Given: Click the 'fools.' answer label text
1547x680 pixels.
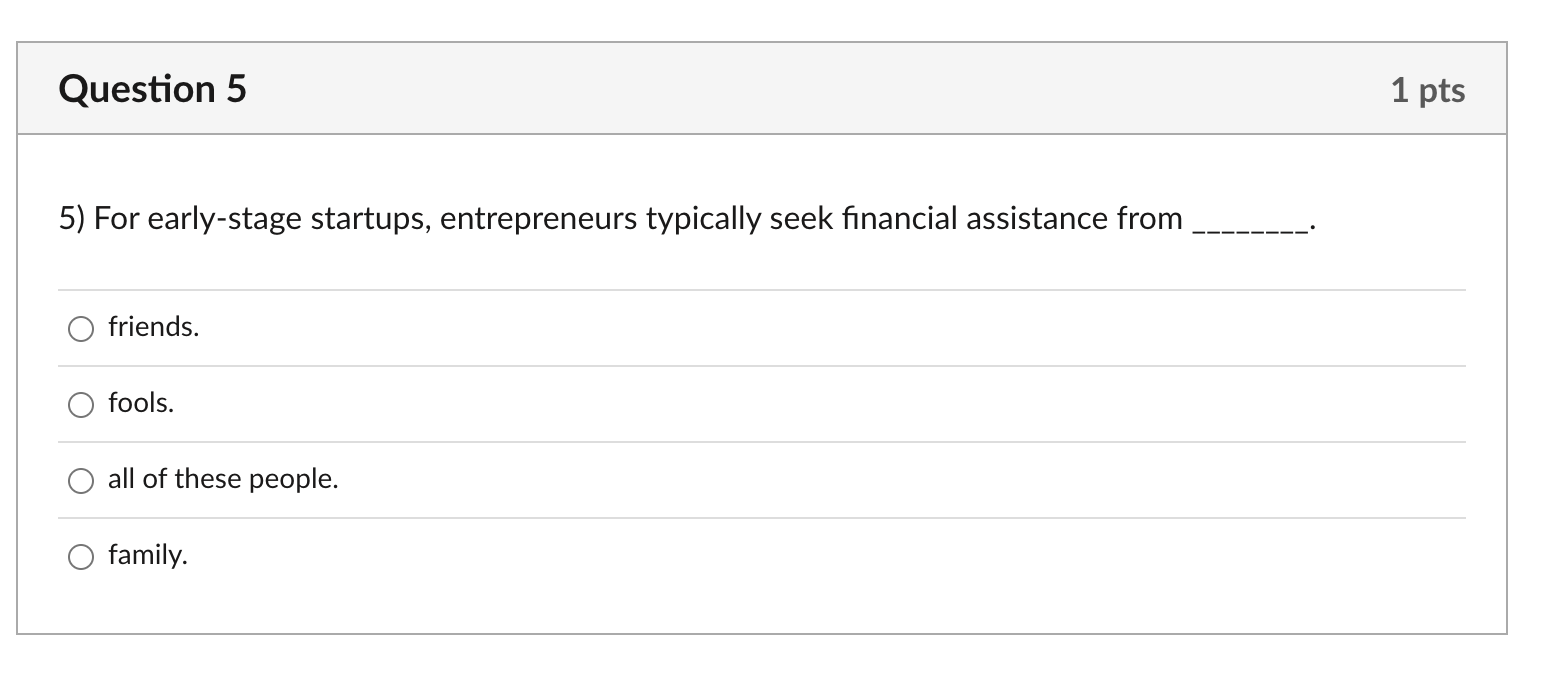Looking at the screenshot, I should tap(141, 403).
